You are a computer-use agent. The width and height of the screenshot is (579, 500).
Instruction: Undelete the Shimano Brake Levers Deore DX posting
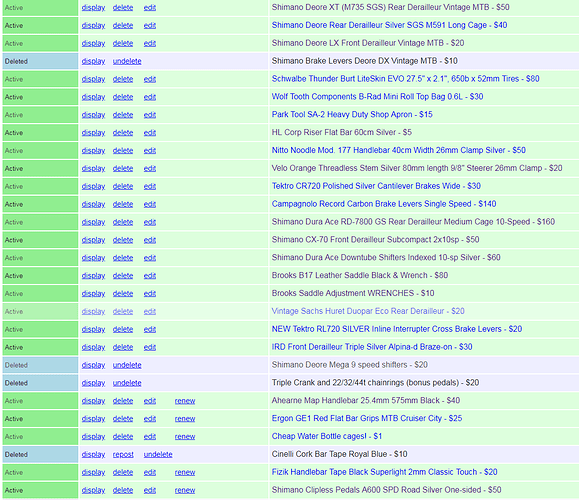tap(127, 61)
